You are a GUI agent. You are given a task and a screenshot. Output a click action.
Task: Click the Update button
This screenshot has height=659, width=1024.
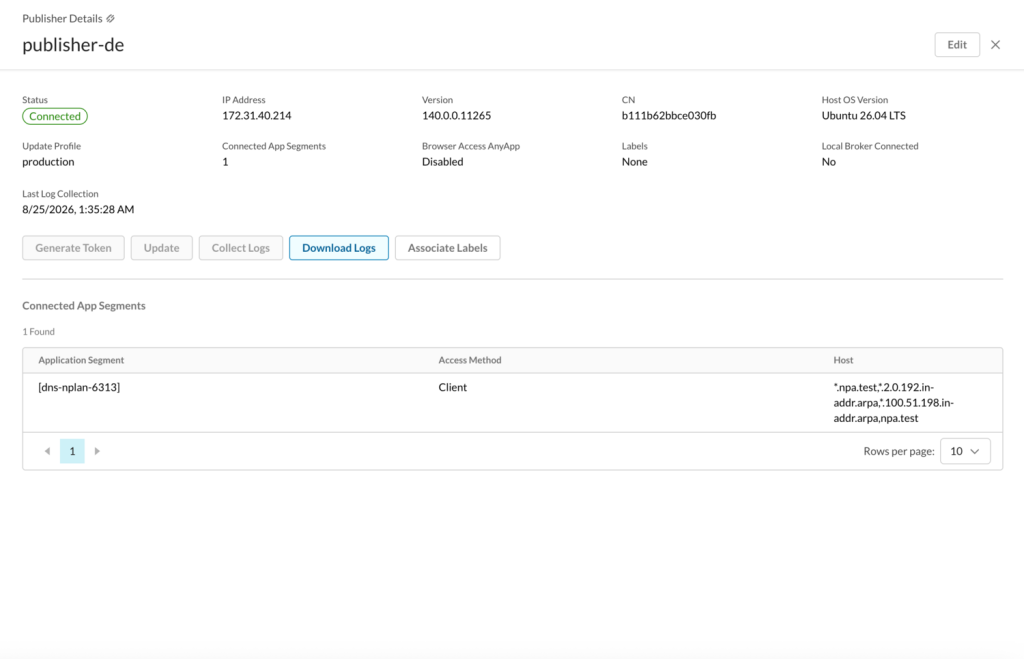tap(161, 248)
